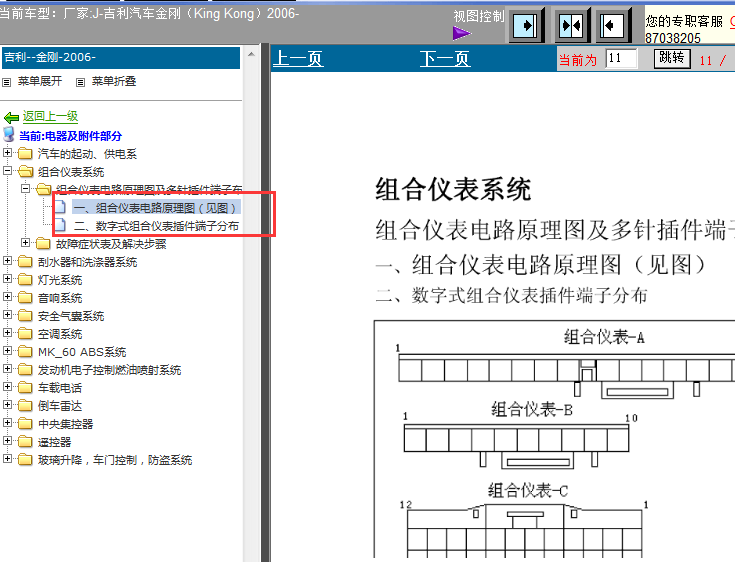Expand the MK_60 ABS系统 tree node
Image resolution: width=735 pixels, height=562 pixels.
click(8, 350)
